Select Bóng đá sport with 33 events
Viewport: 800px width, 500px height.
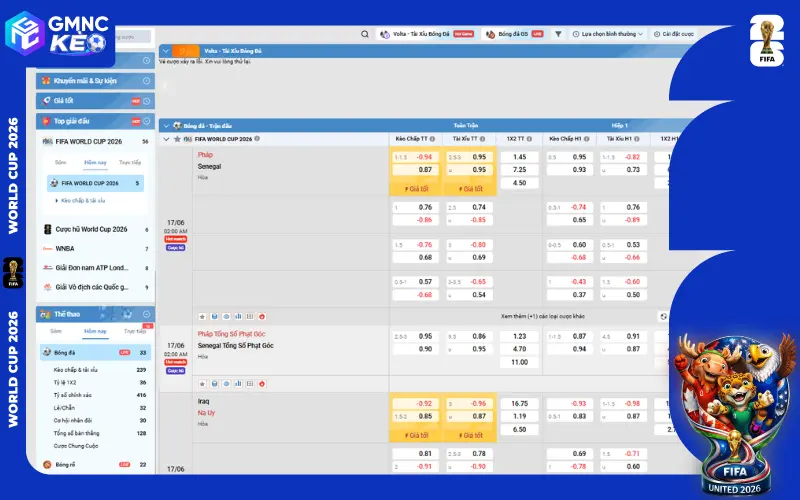click(x=95, y=353)
